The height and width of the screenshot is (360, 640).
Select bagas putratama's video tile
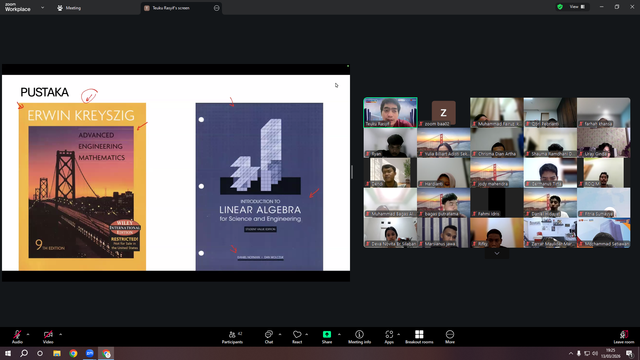point(444,202)
